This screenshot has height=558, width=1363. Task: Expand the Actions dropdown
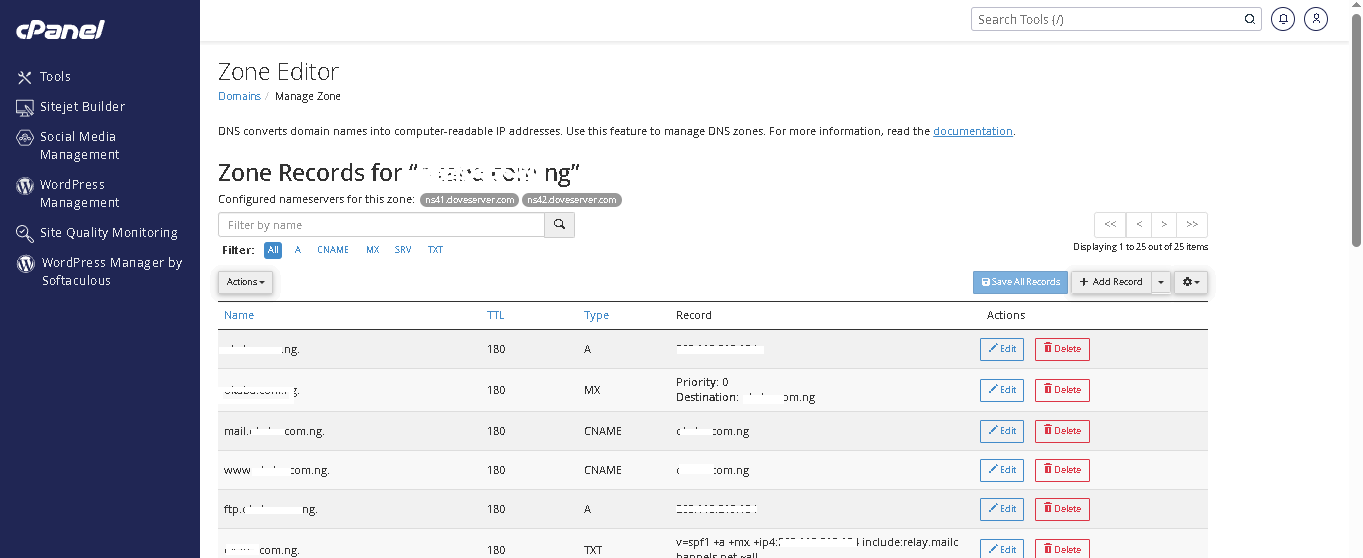pos(245,282)
